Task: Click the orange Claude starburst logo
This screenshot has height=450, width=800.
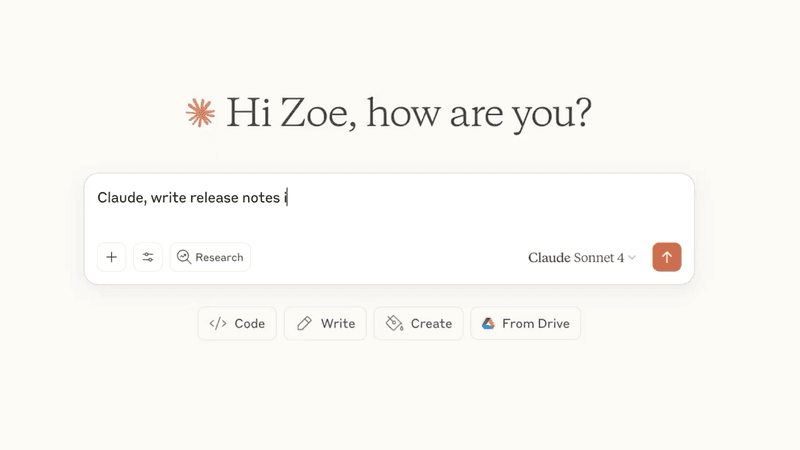Action: click(x=201, y=113)
